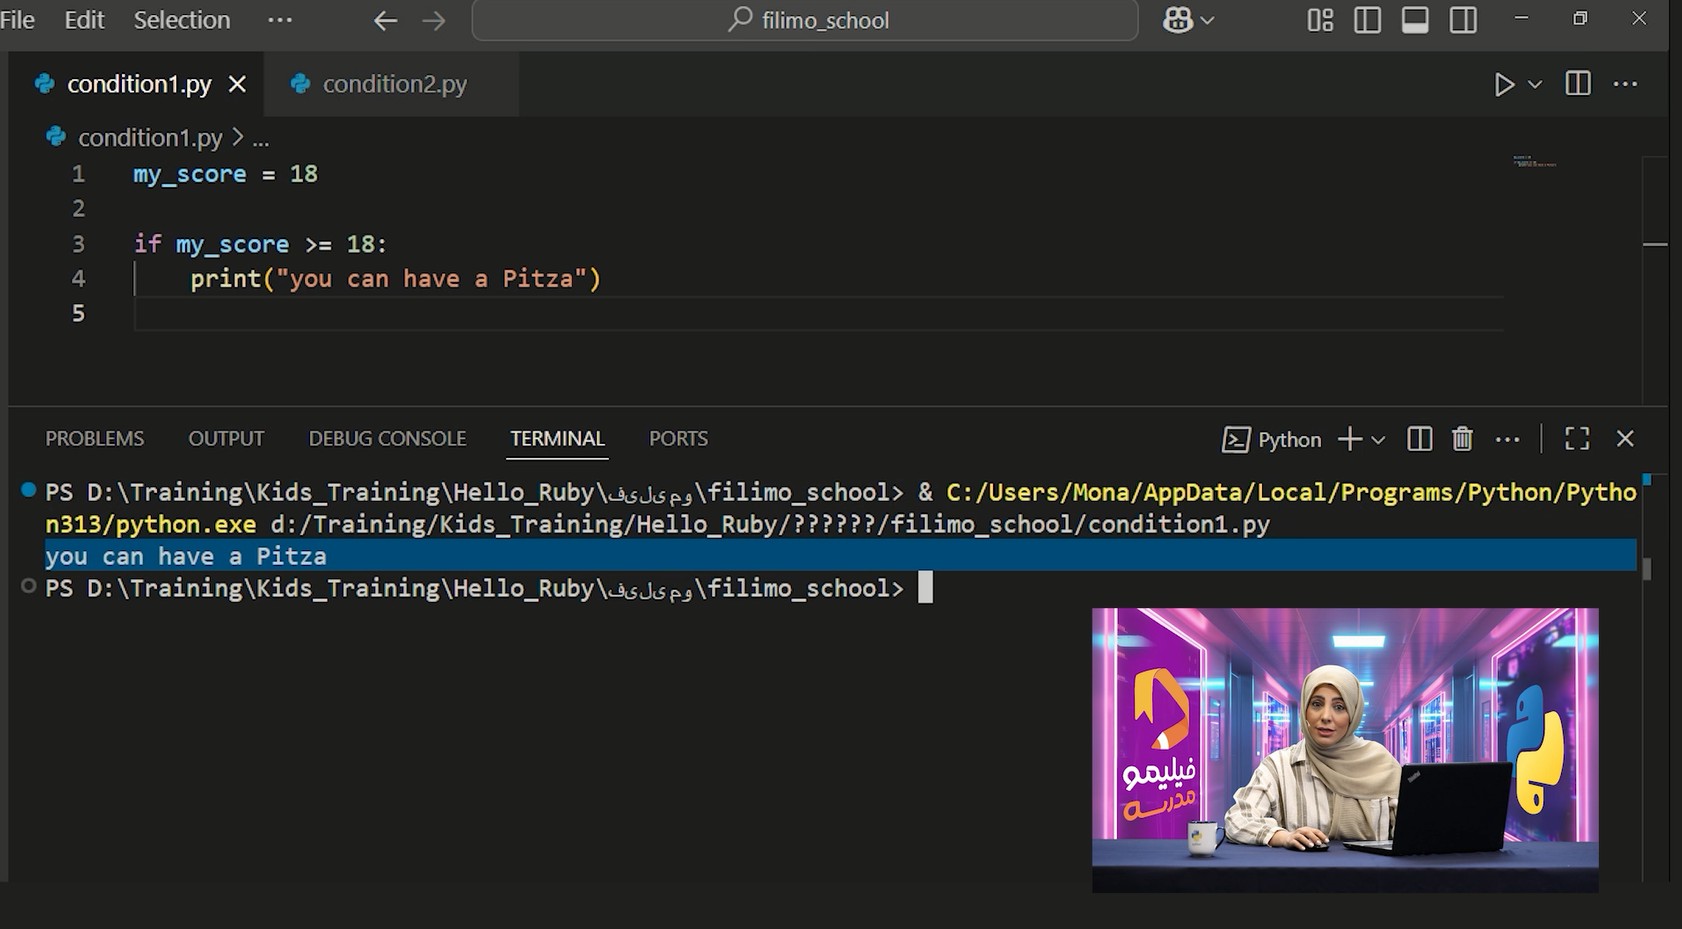Open the Customize Layout icon

tap(1320, 20)
